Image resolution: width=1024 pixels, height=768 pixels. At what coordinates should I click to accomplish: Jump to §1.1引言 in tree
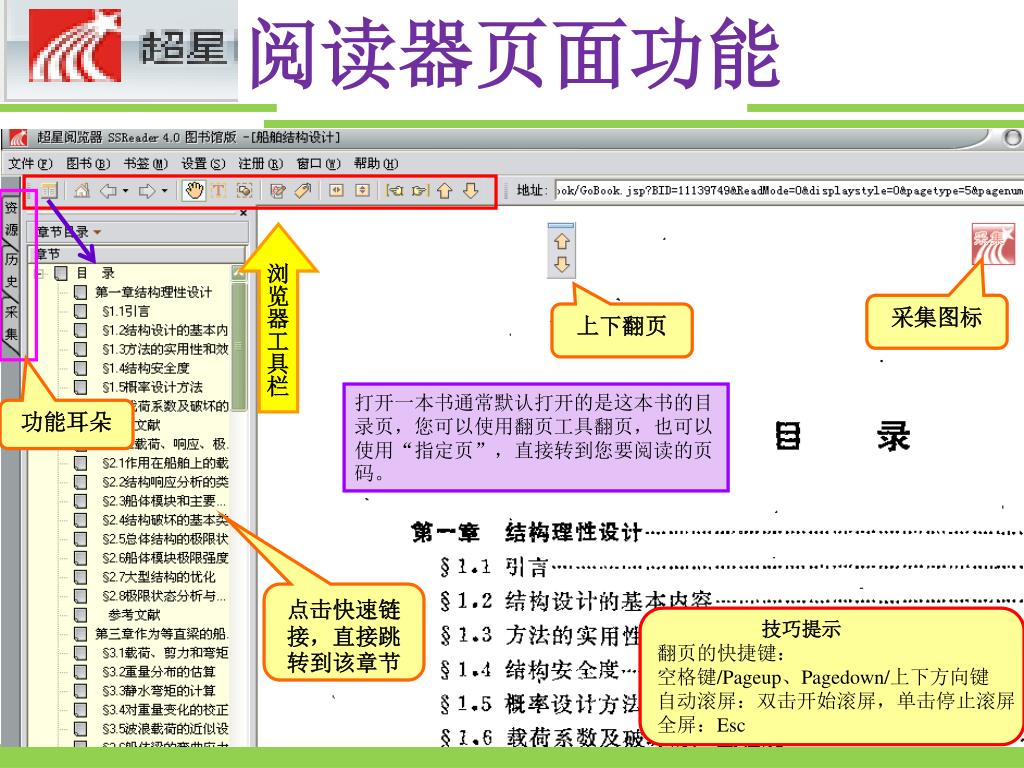pos(125,311)
